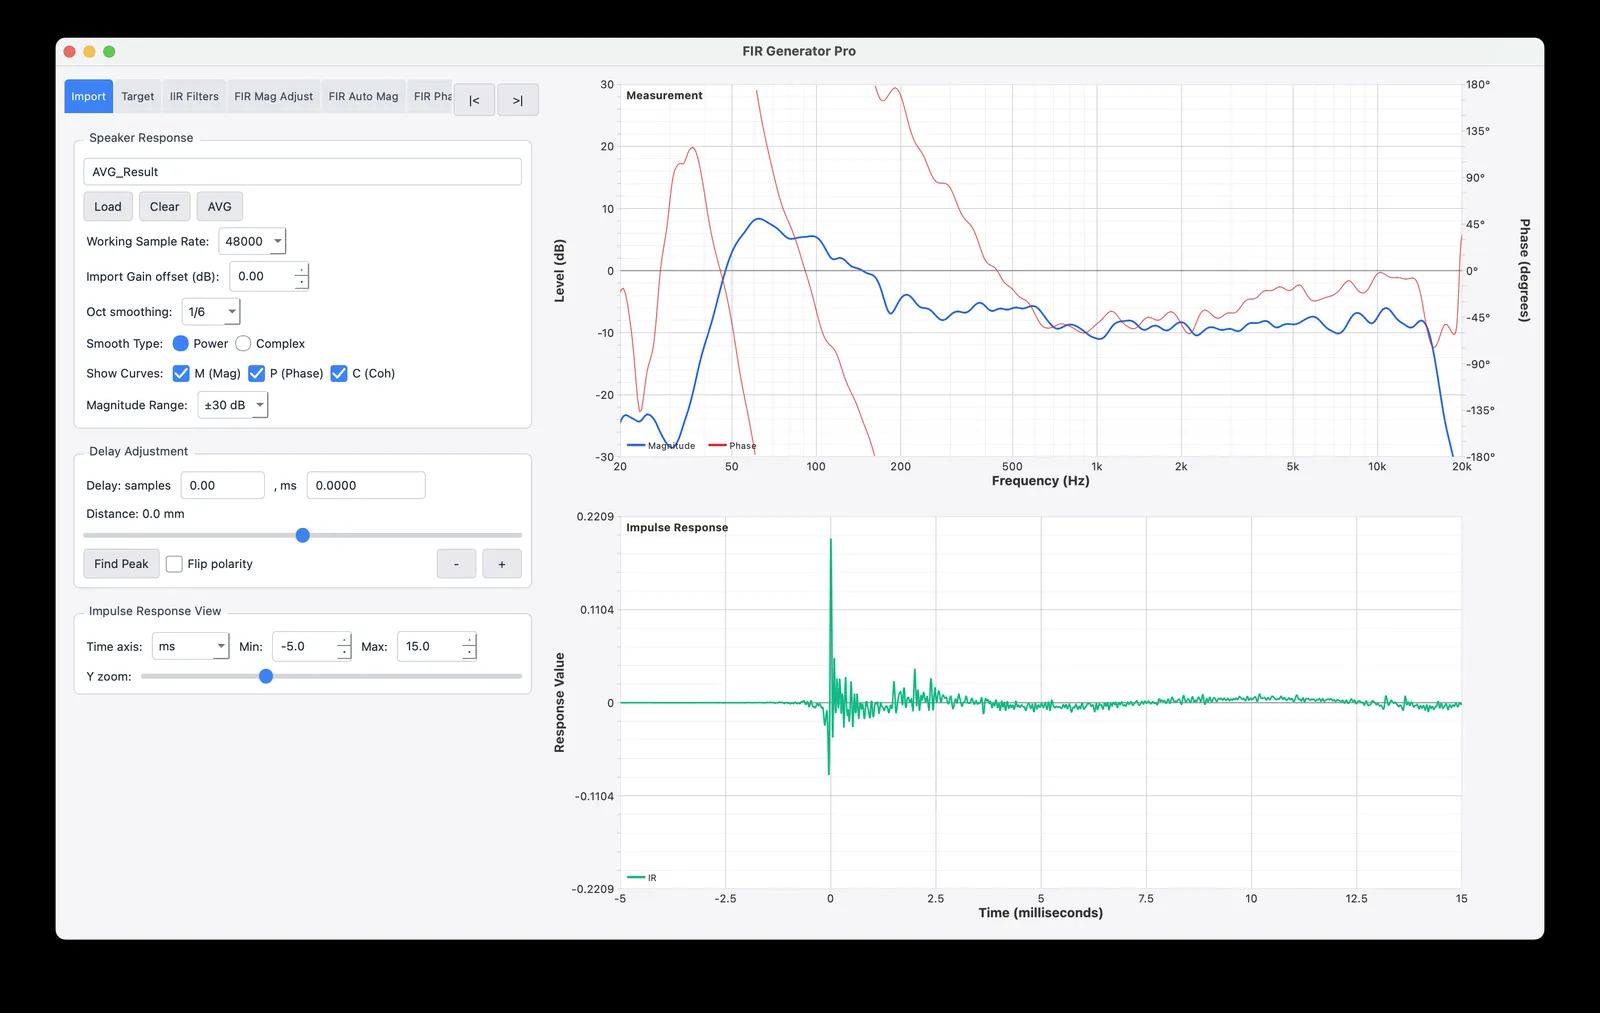Click the Import Gain offset value field
This screenshot has height=1013, width=1600.
(x=262, y=276)
